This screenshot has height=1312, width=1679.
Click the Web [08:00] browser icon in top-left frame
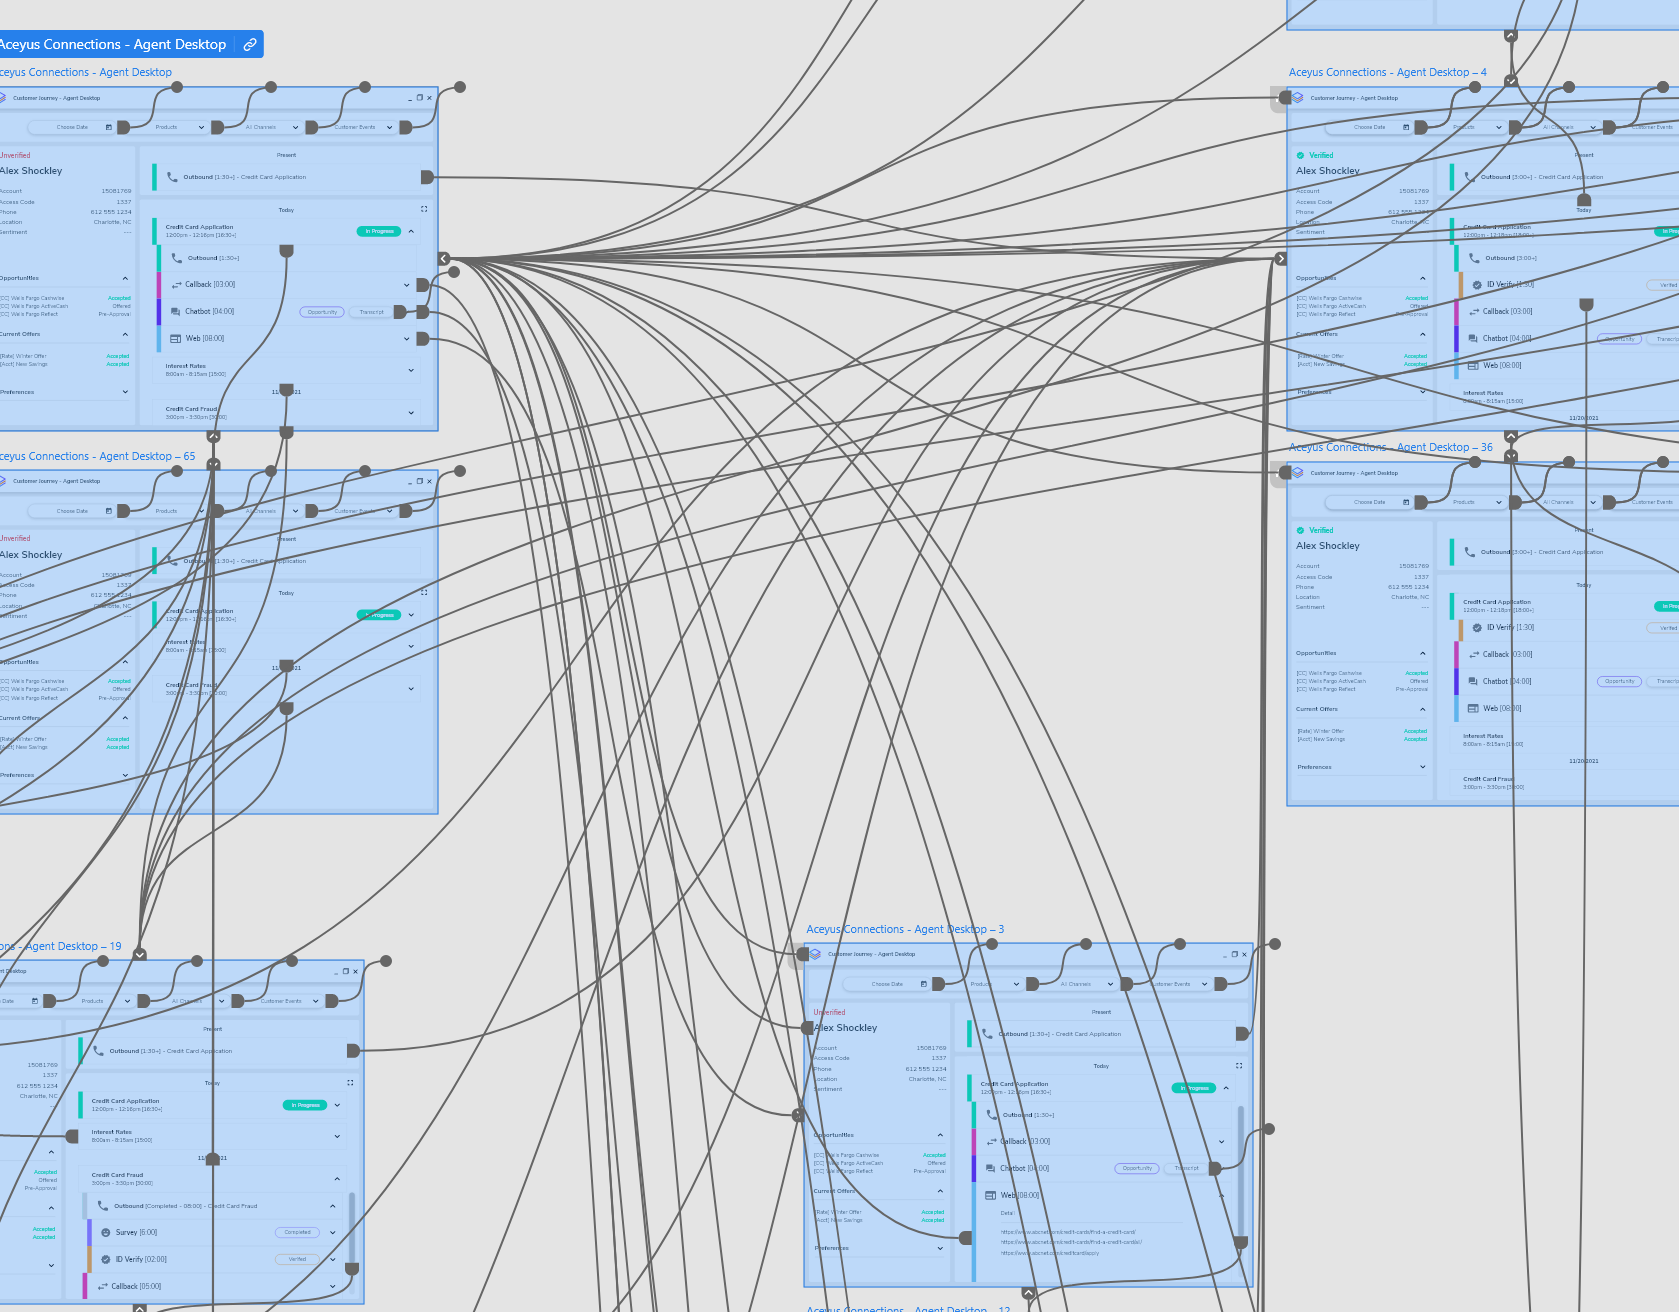[x=176, y=339]
